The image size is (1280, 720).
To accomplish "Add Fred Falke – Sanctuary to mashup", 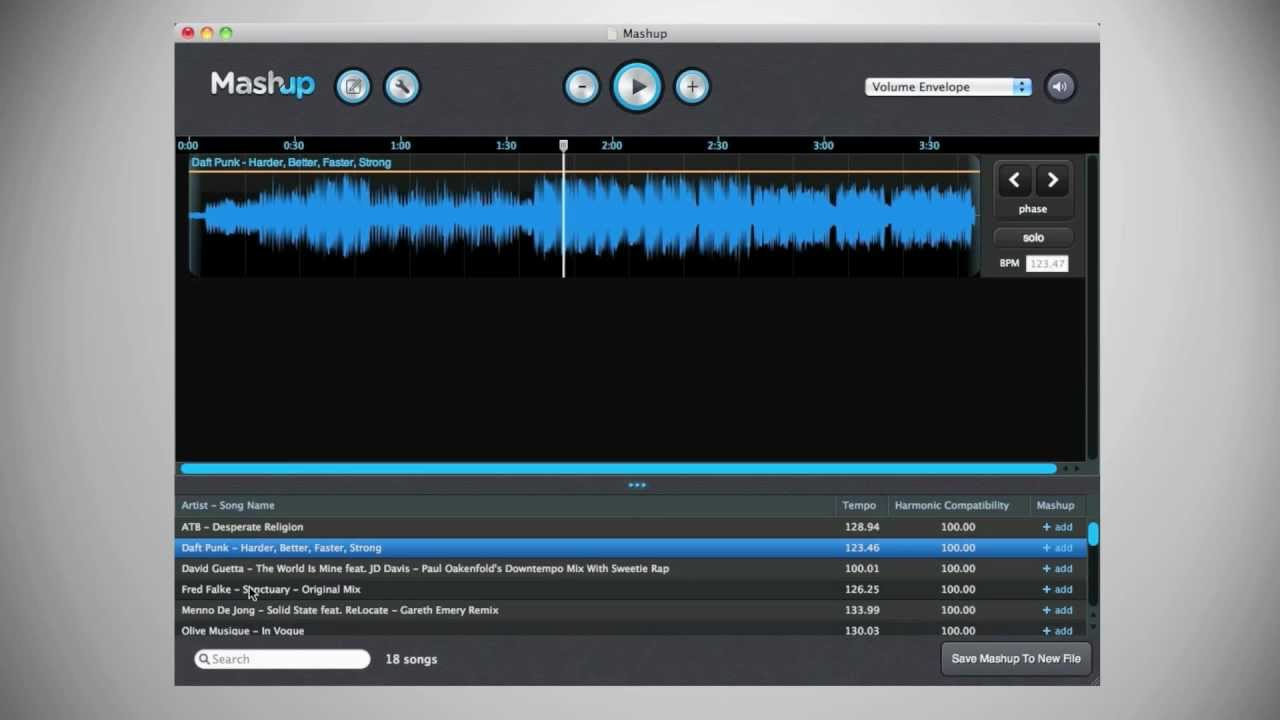I will 1057,590.
